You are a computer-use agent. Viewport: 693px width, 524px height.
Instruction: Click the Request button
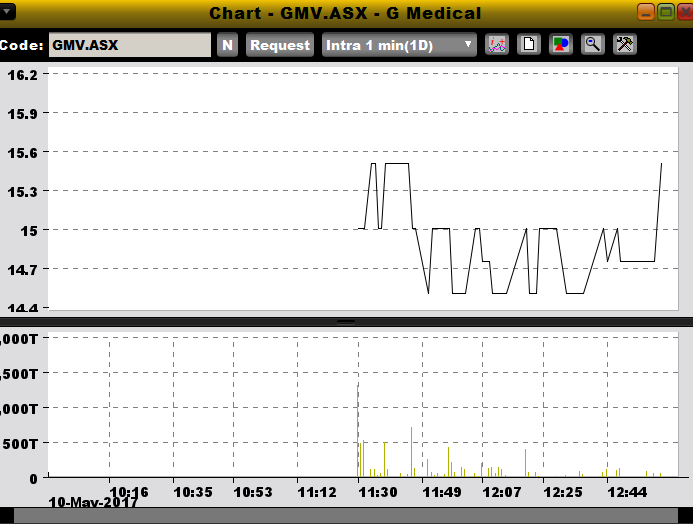point(280,45)
